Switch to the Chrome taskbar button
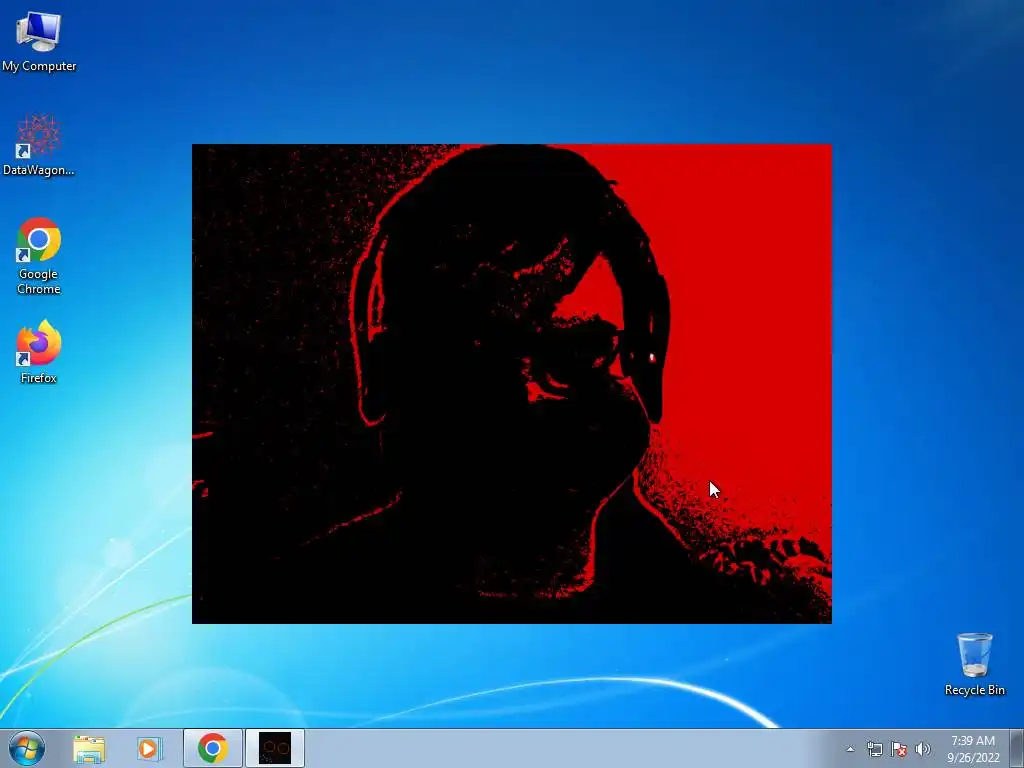Screen dimensions: 1024x768 pos(213,748)
